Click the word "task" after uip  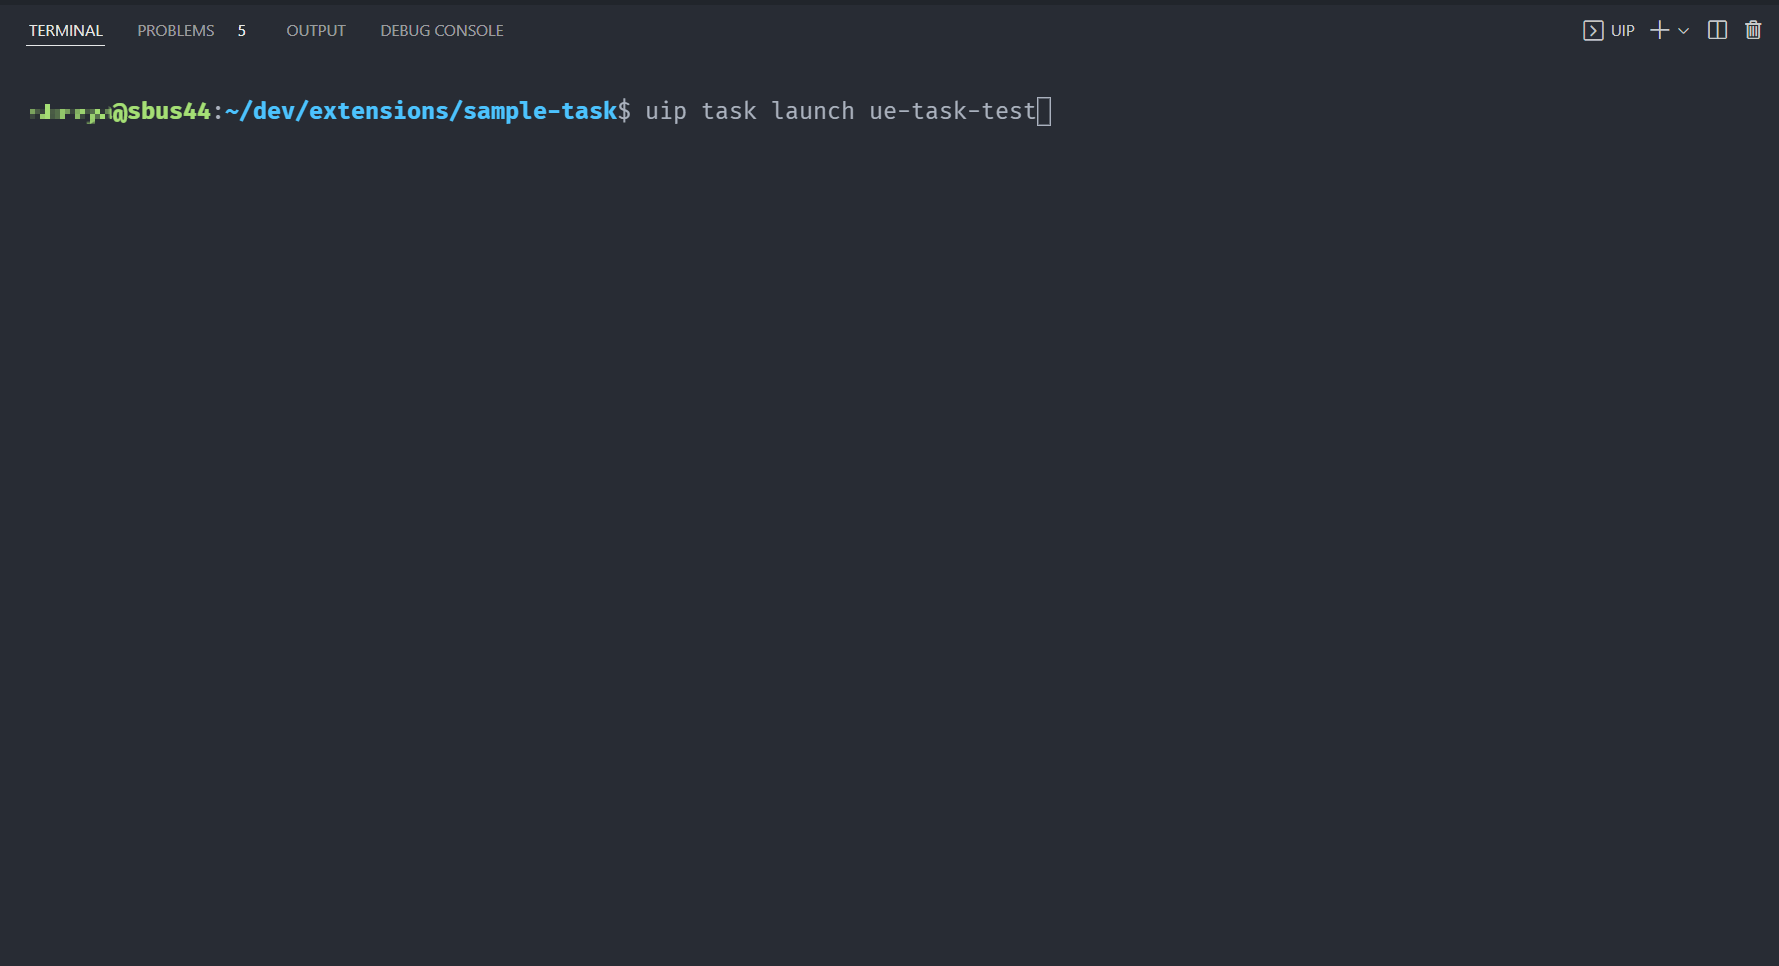tap(729, 111)
